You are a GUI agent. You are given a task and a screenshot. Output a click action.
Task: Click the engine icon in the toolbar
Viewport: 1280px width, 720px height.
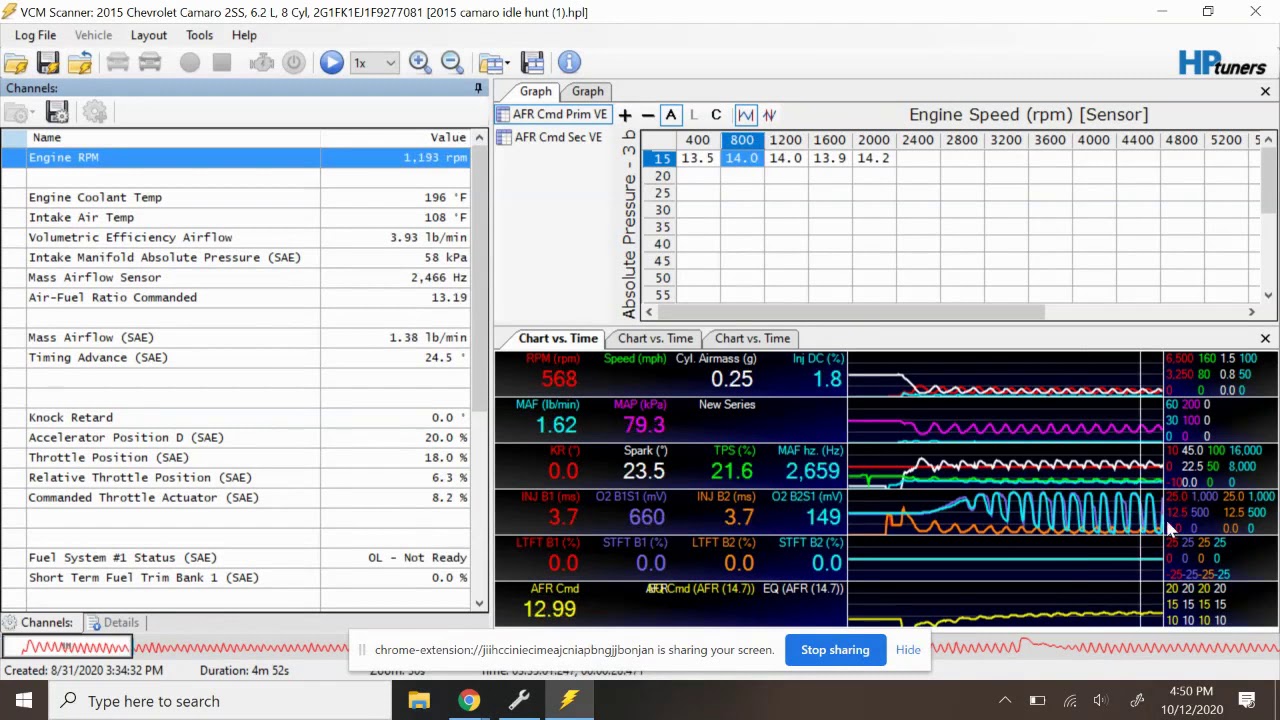262,63
